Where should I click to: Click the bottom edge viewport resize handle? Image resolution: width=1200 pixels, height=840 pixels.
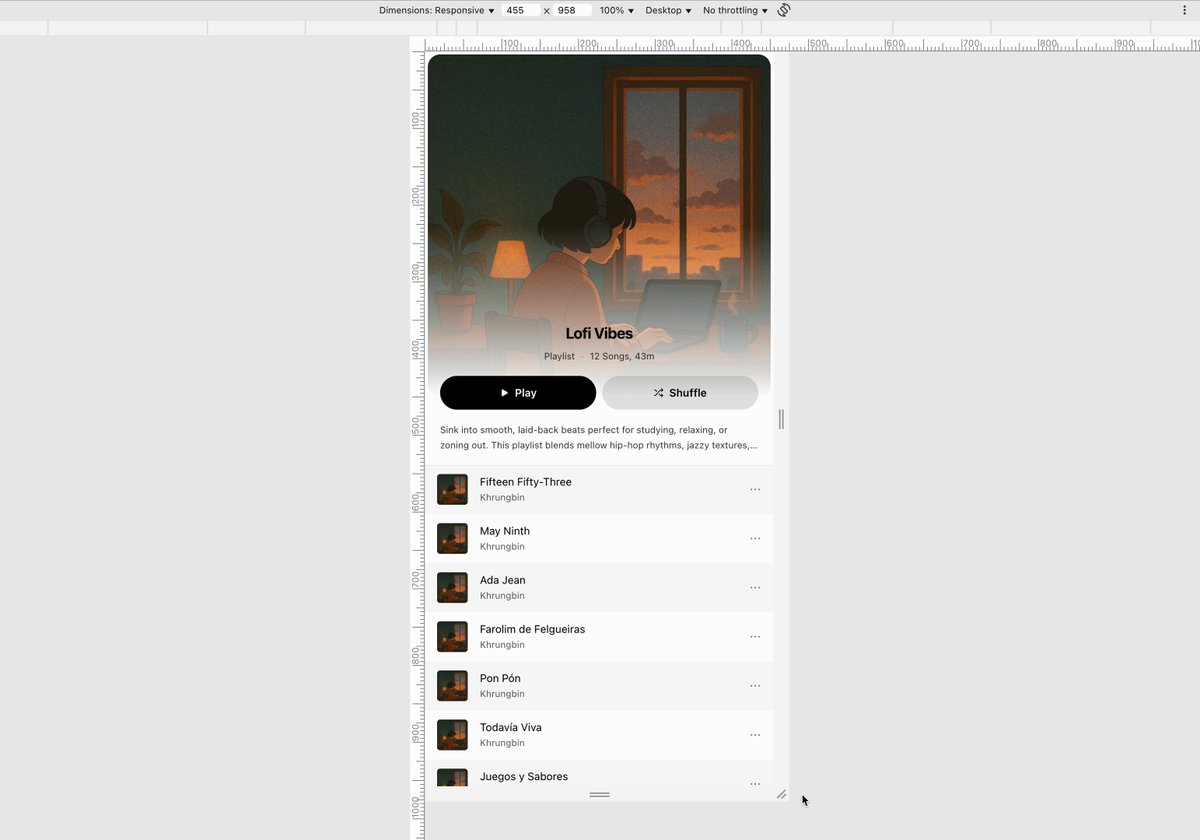click(x=600, y=795)
